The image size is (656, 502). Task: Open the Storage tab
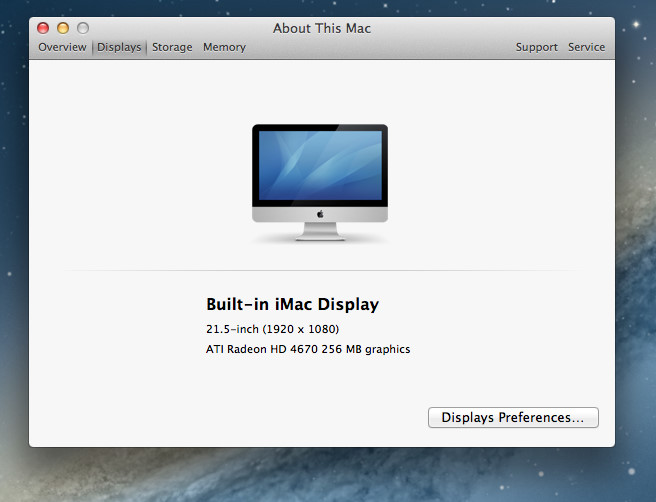click(172, 47)
